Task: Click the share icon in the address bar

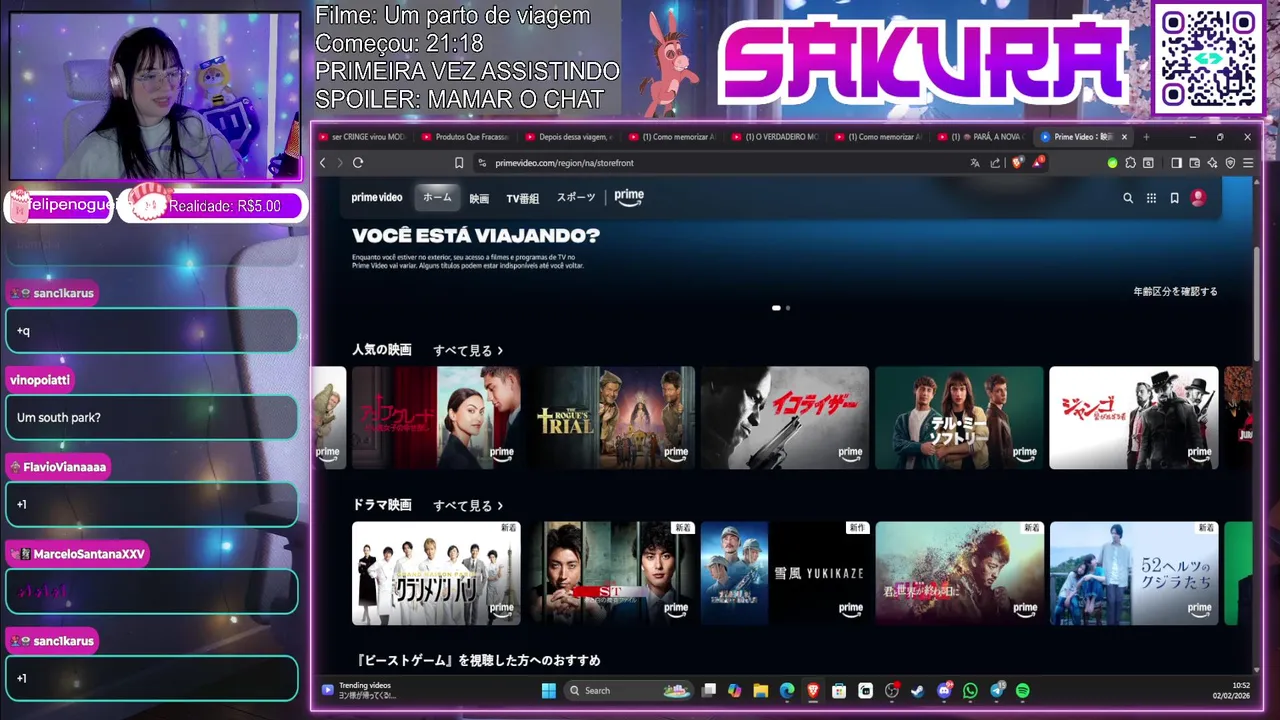Action: click(995, 163)
